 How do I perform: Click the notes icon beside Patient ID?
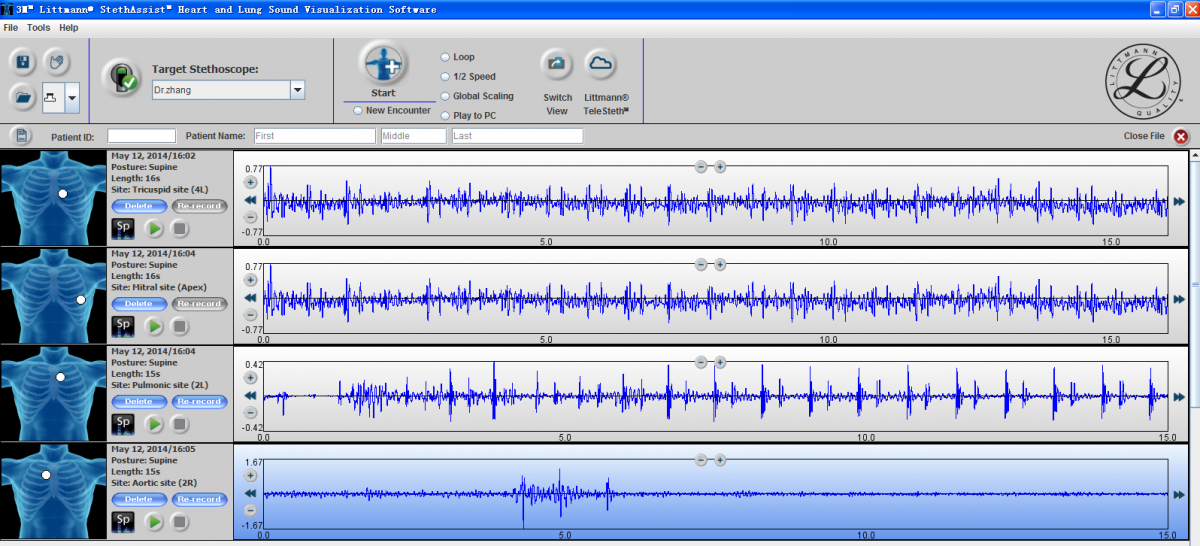21,135
